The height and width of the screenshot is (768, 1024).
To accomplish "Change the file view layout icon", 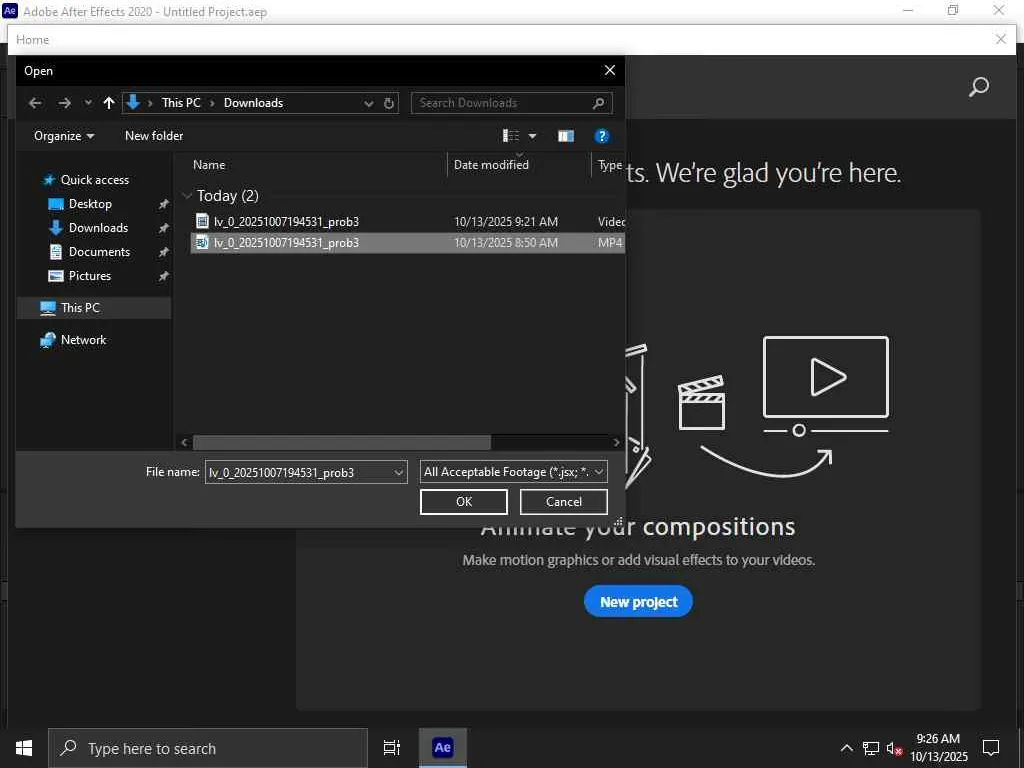I will [x=511, y=136].
